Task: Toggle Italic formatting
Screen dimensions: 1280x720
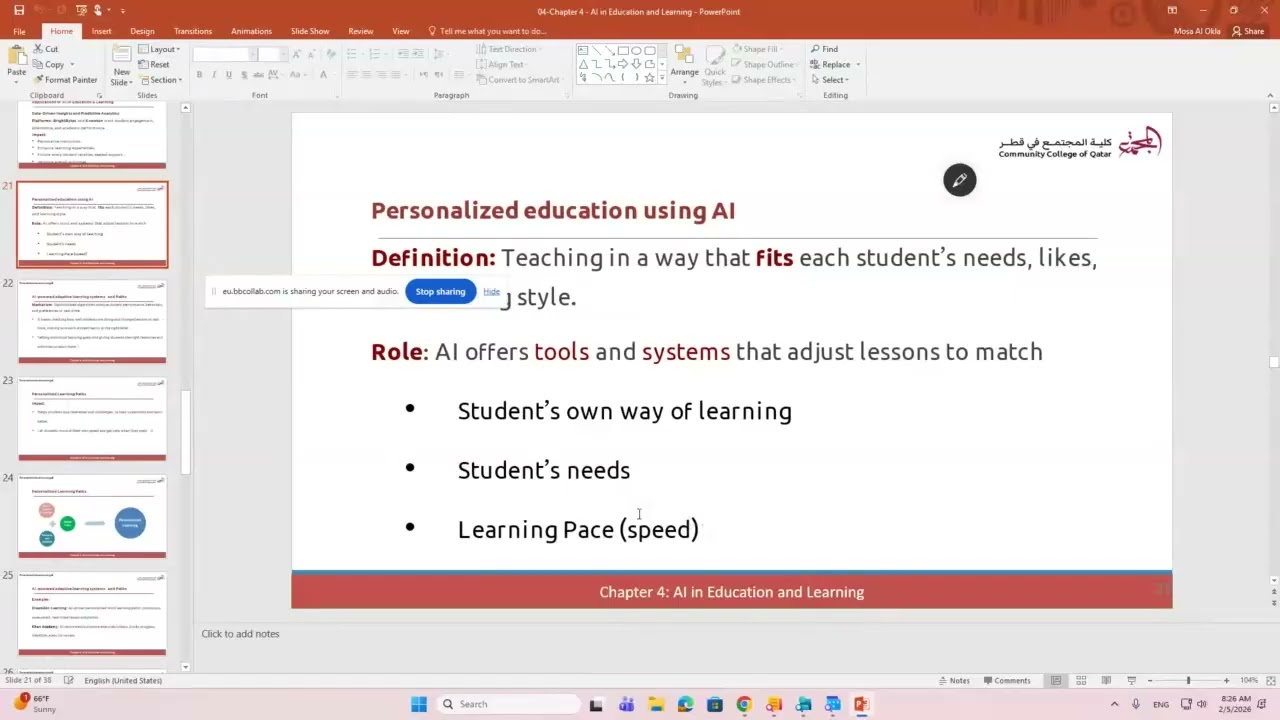Action: (214, 75)
